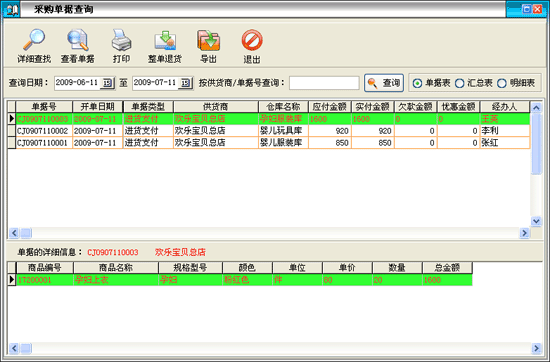Click the application icon in title bar
Screen dimensions: 550x362
(11, 9)
